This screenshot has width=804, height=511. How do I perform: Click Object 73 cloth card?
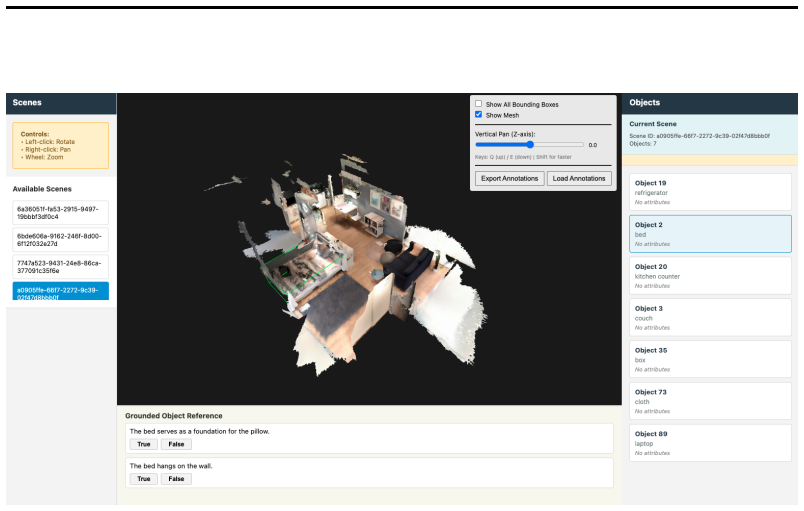710,401
